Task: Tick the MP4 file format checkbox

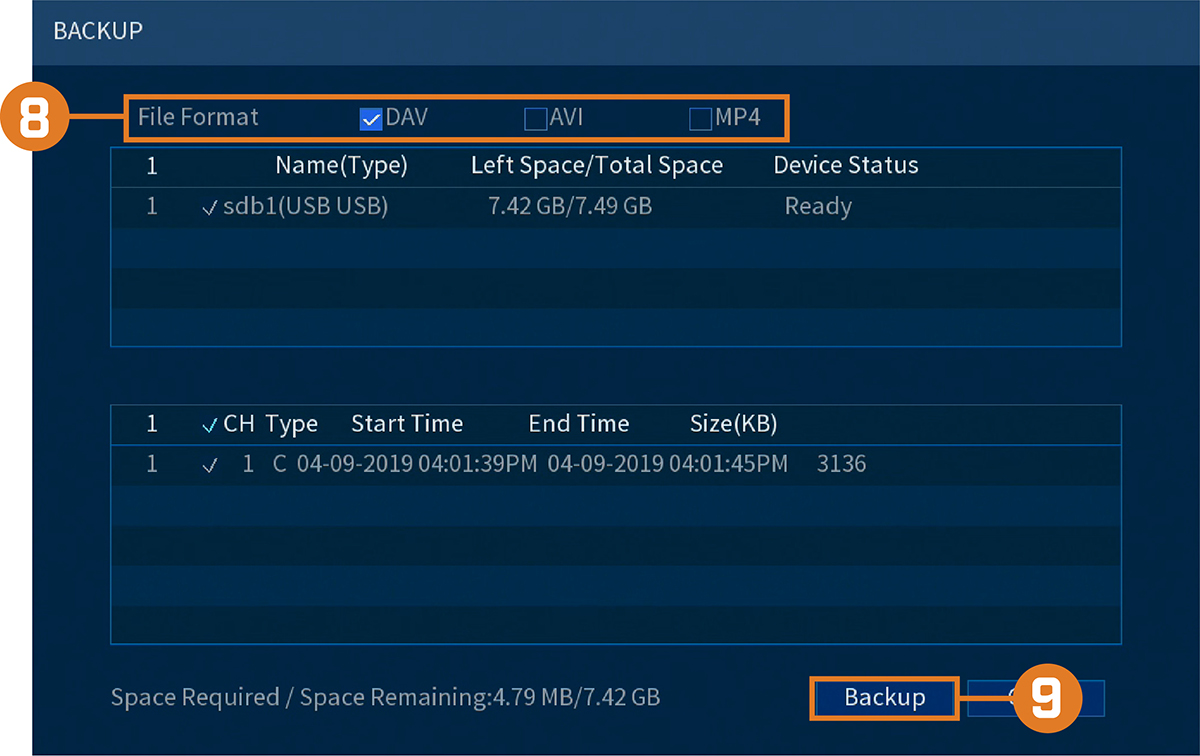Action: [701, 120]
